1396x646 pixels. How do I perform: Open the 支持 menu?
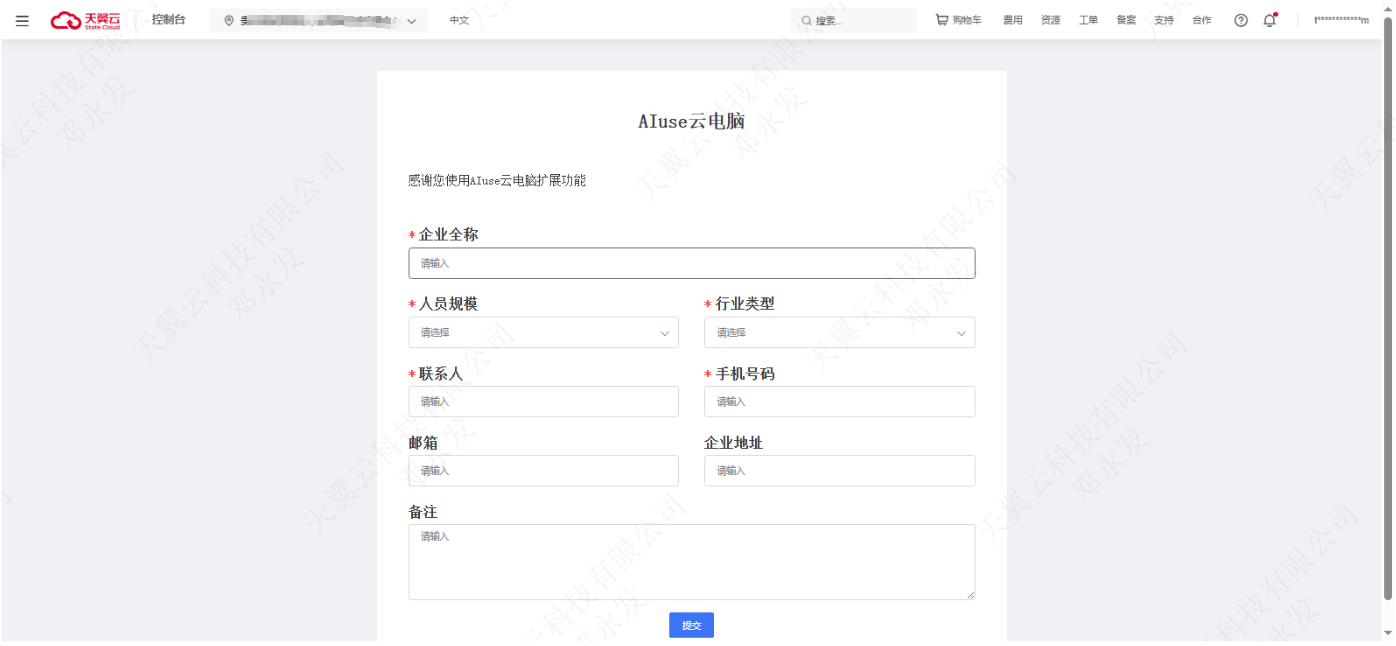(1163, 20)
